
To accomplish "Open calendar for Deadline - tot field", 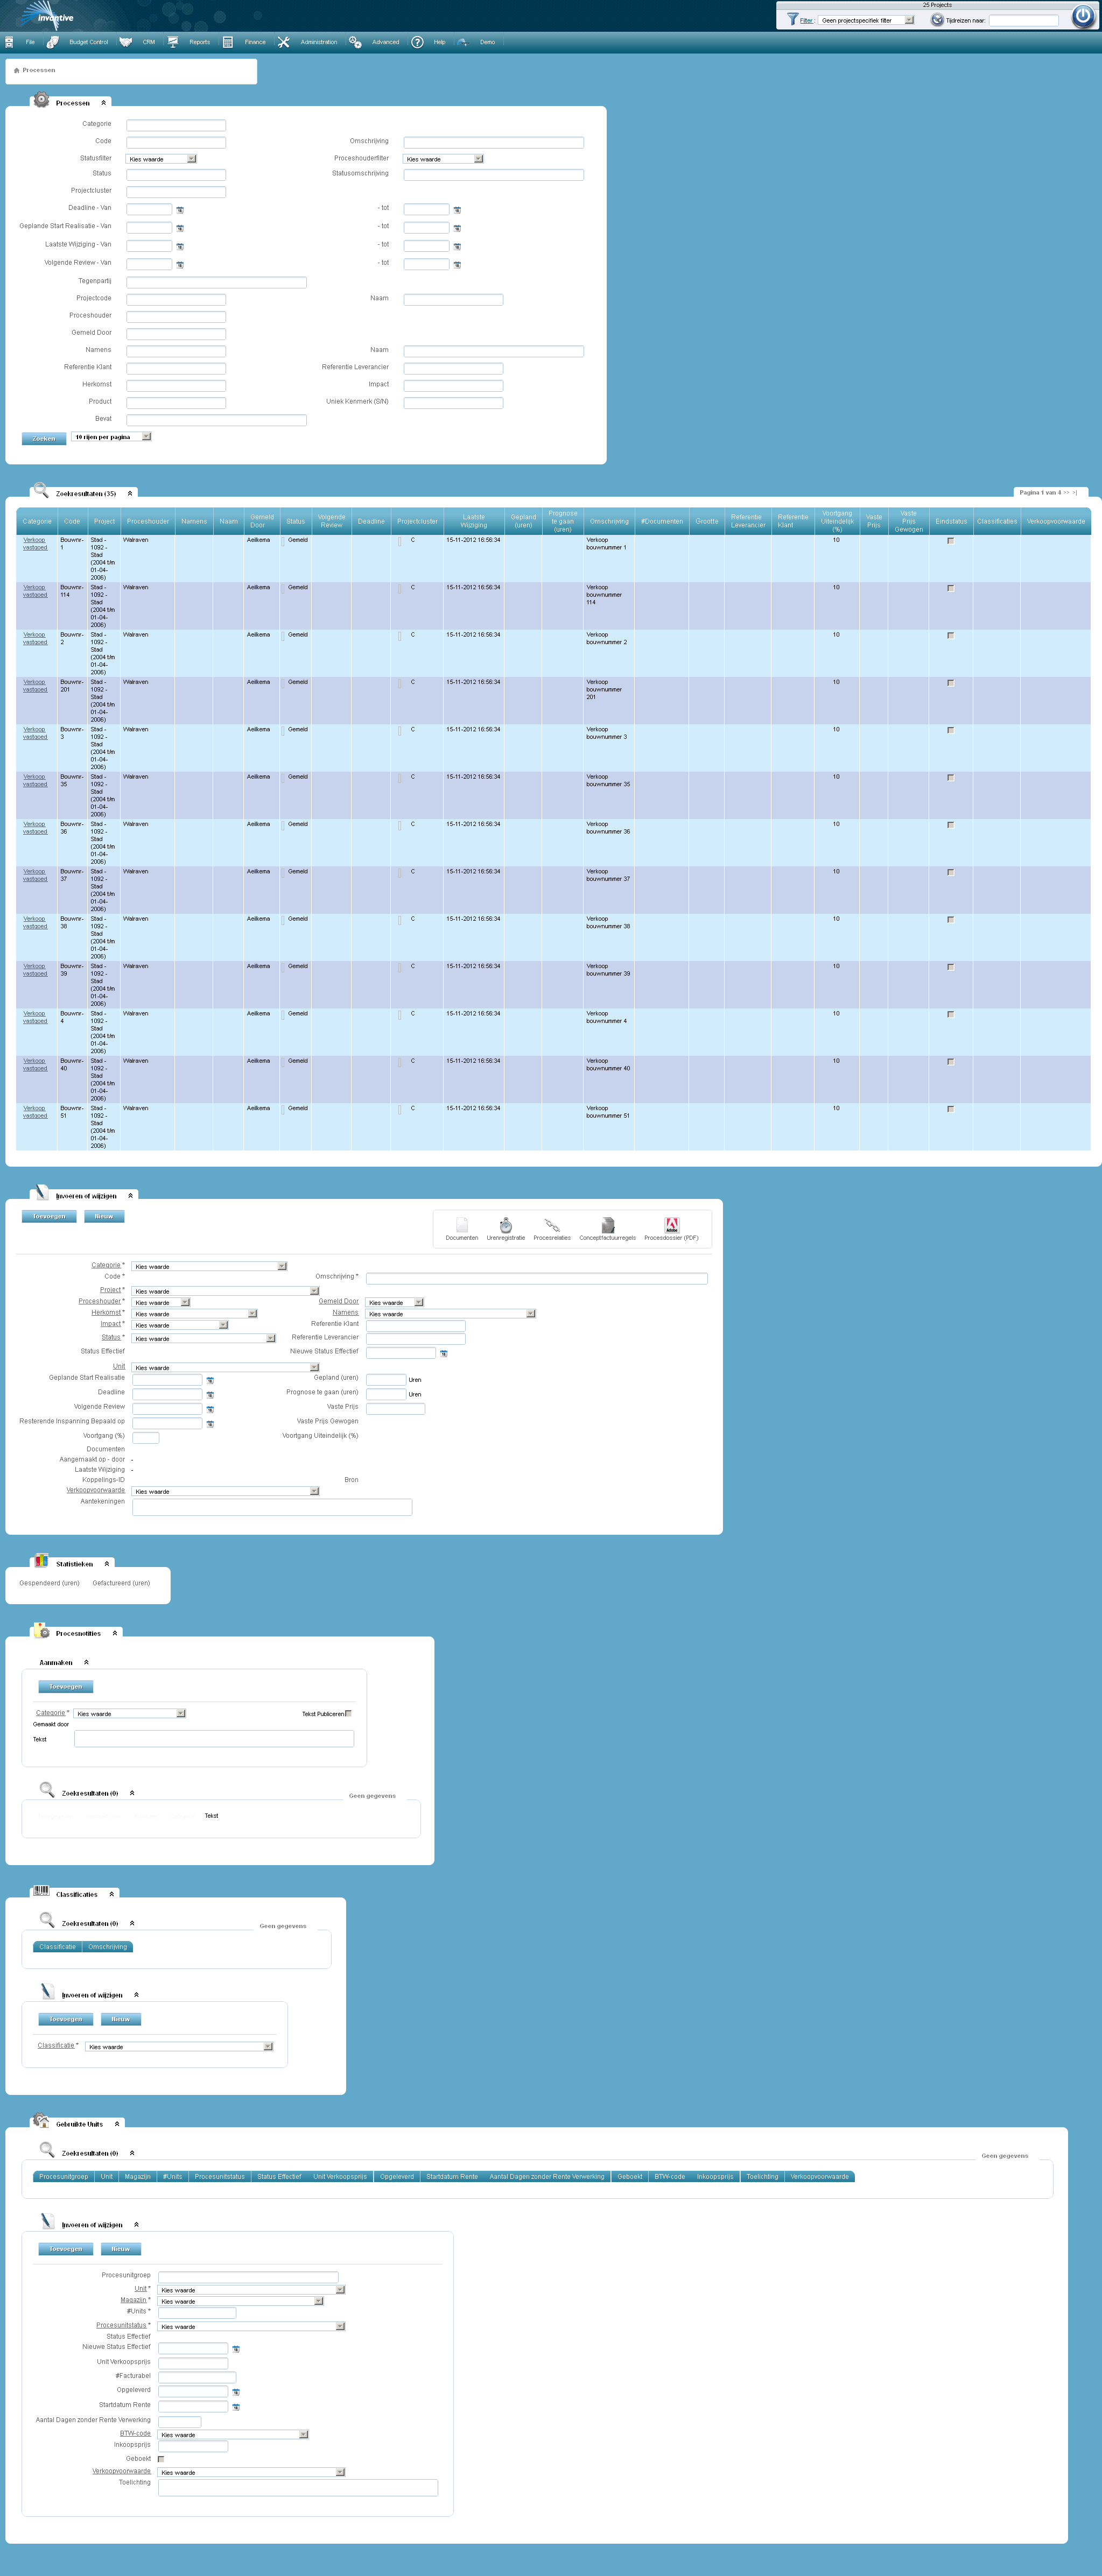I will 457,210.
